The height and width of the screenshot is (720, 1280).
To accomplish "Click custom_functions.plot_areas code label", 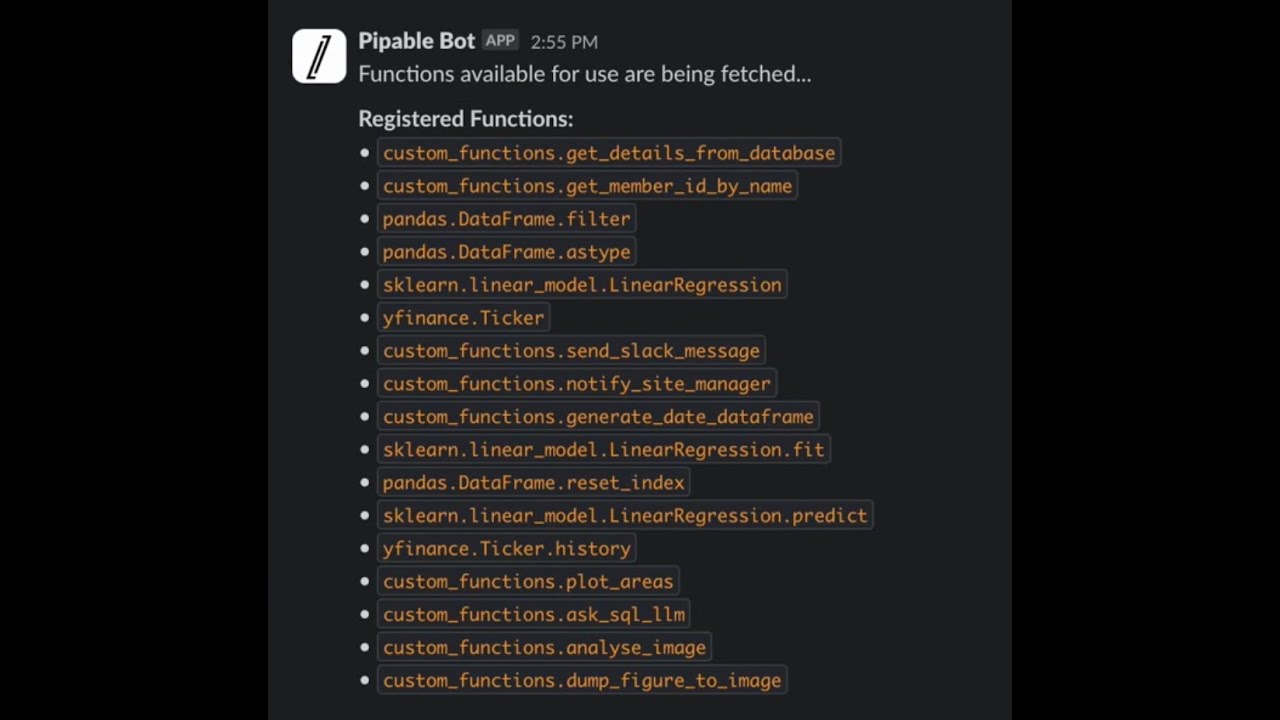I will [x=528, y=582].
